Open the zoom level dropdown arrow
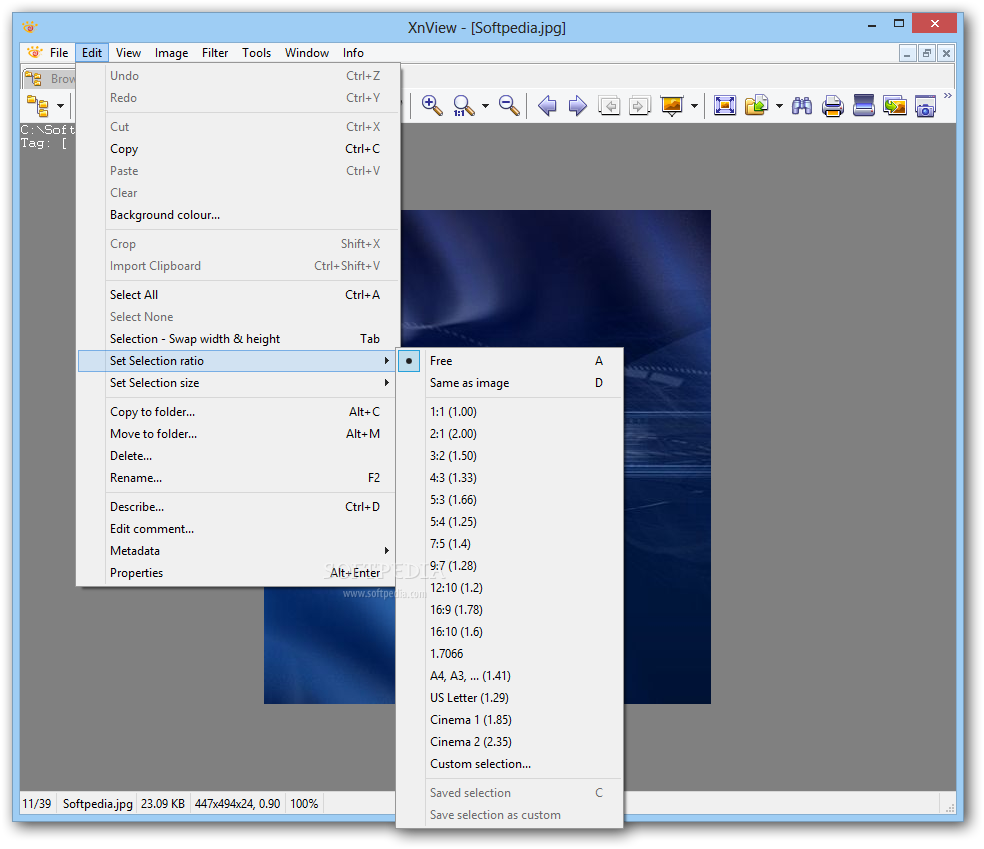Image resolution: width=984 pixels, height=849 pixels. [x=485, y=105]
